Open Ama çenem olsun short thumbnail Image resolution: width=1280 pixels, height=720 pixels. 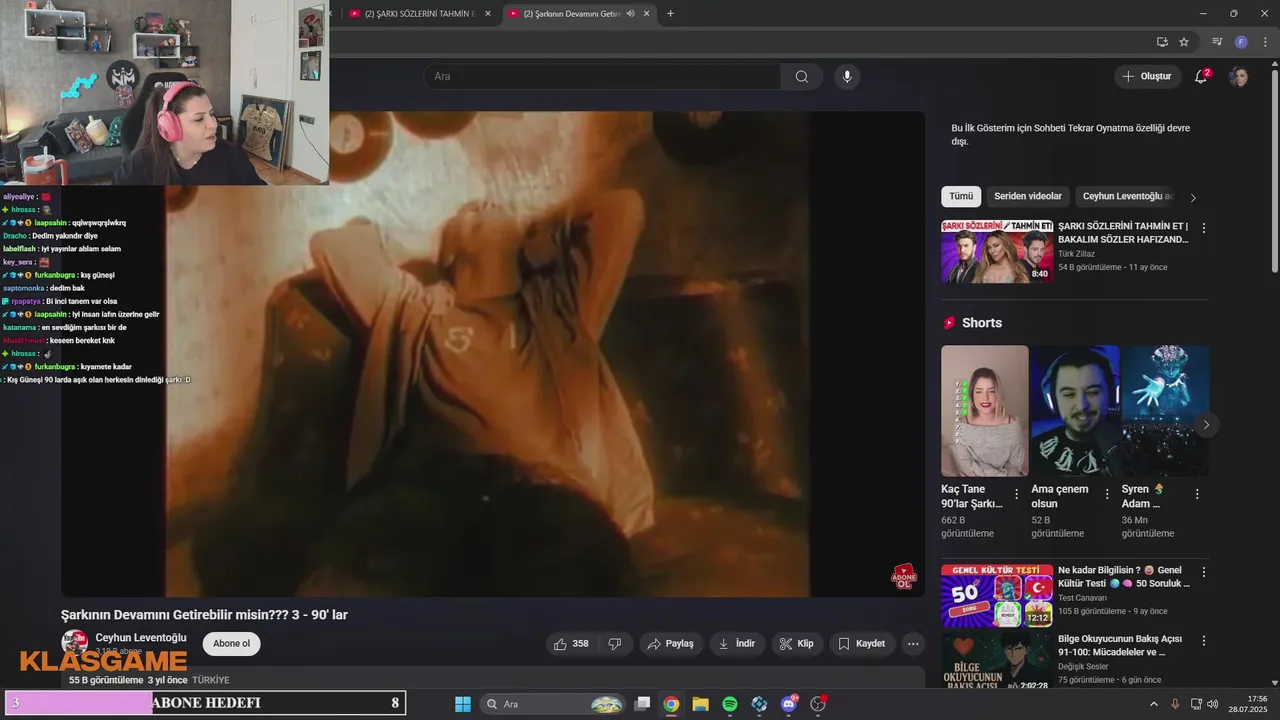[x=1075, y=411]
